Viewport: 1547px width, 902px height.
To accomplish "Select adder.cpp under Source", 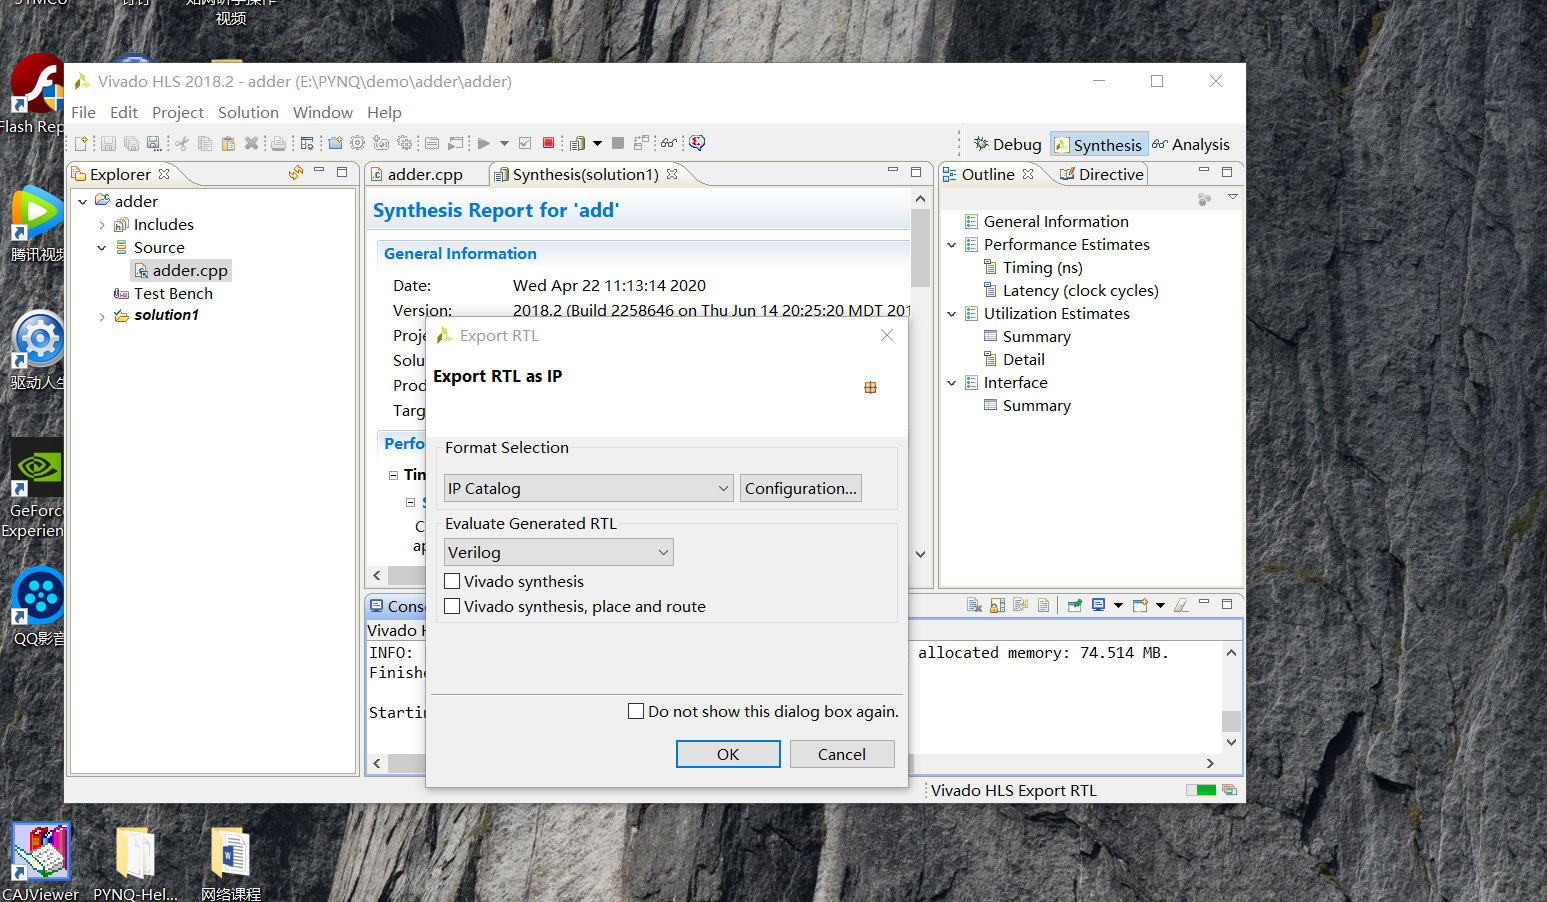I will (188, 270).
